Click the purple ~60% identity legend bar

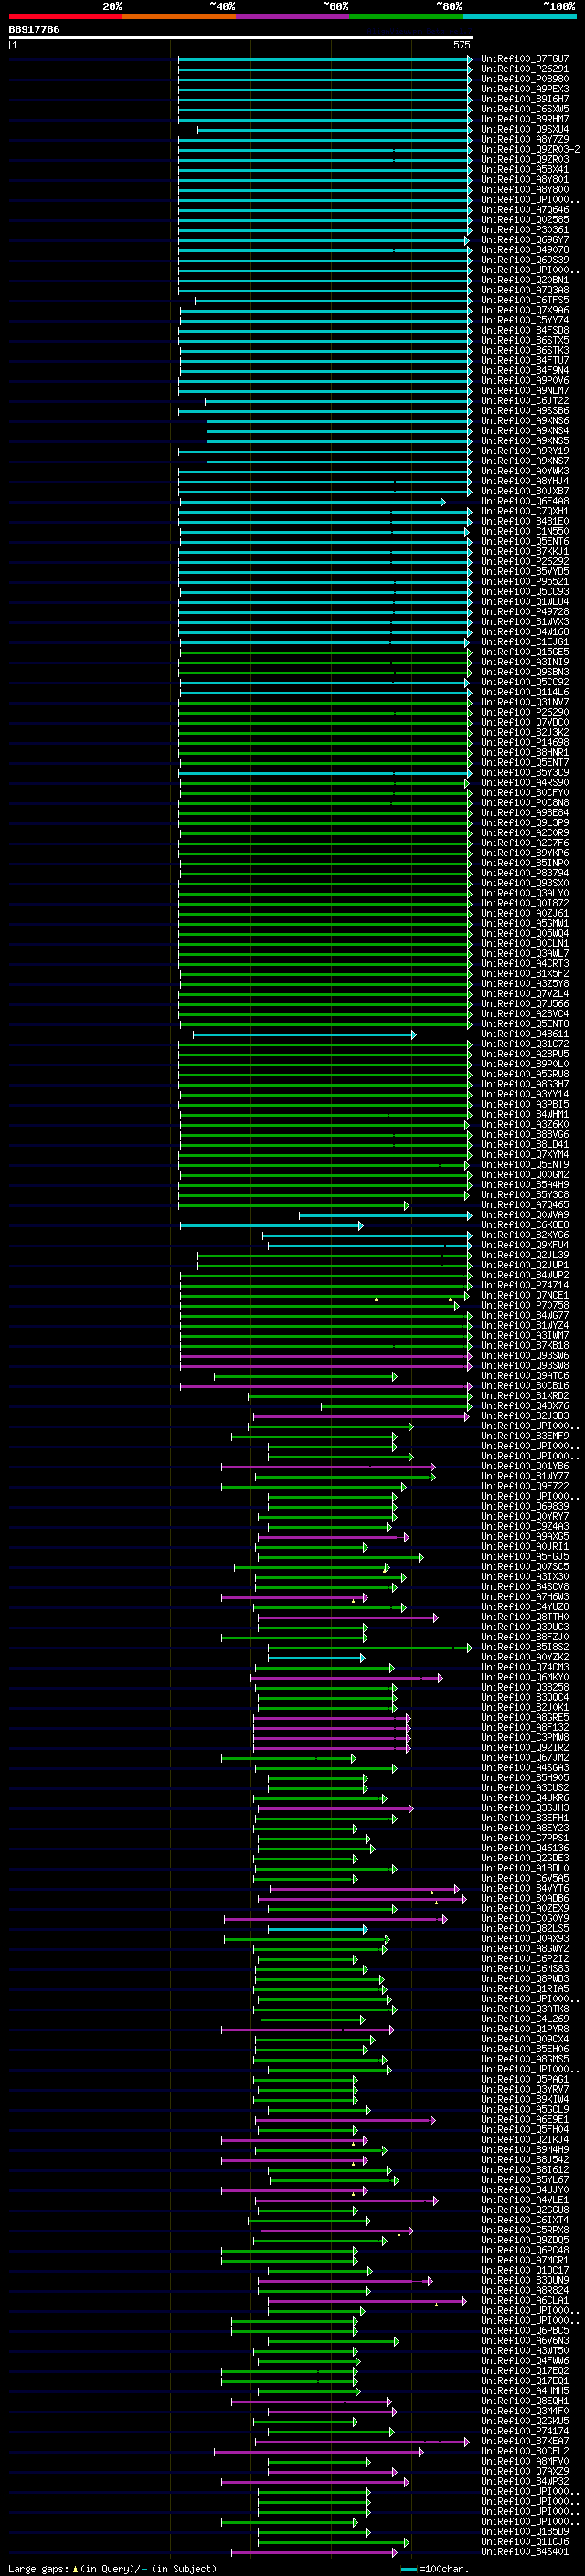pos(293,16)
